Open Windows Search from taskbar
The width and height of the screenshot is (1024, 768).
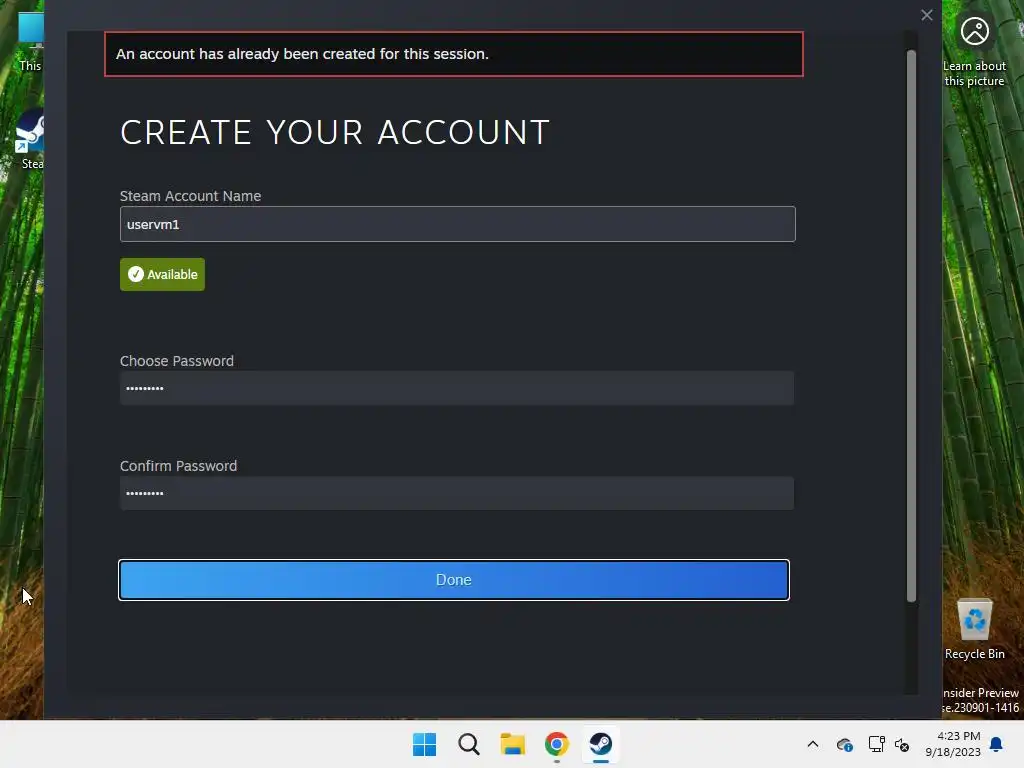point(469,744)
